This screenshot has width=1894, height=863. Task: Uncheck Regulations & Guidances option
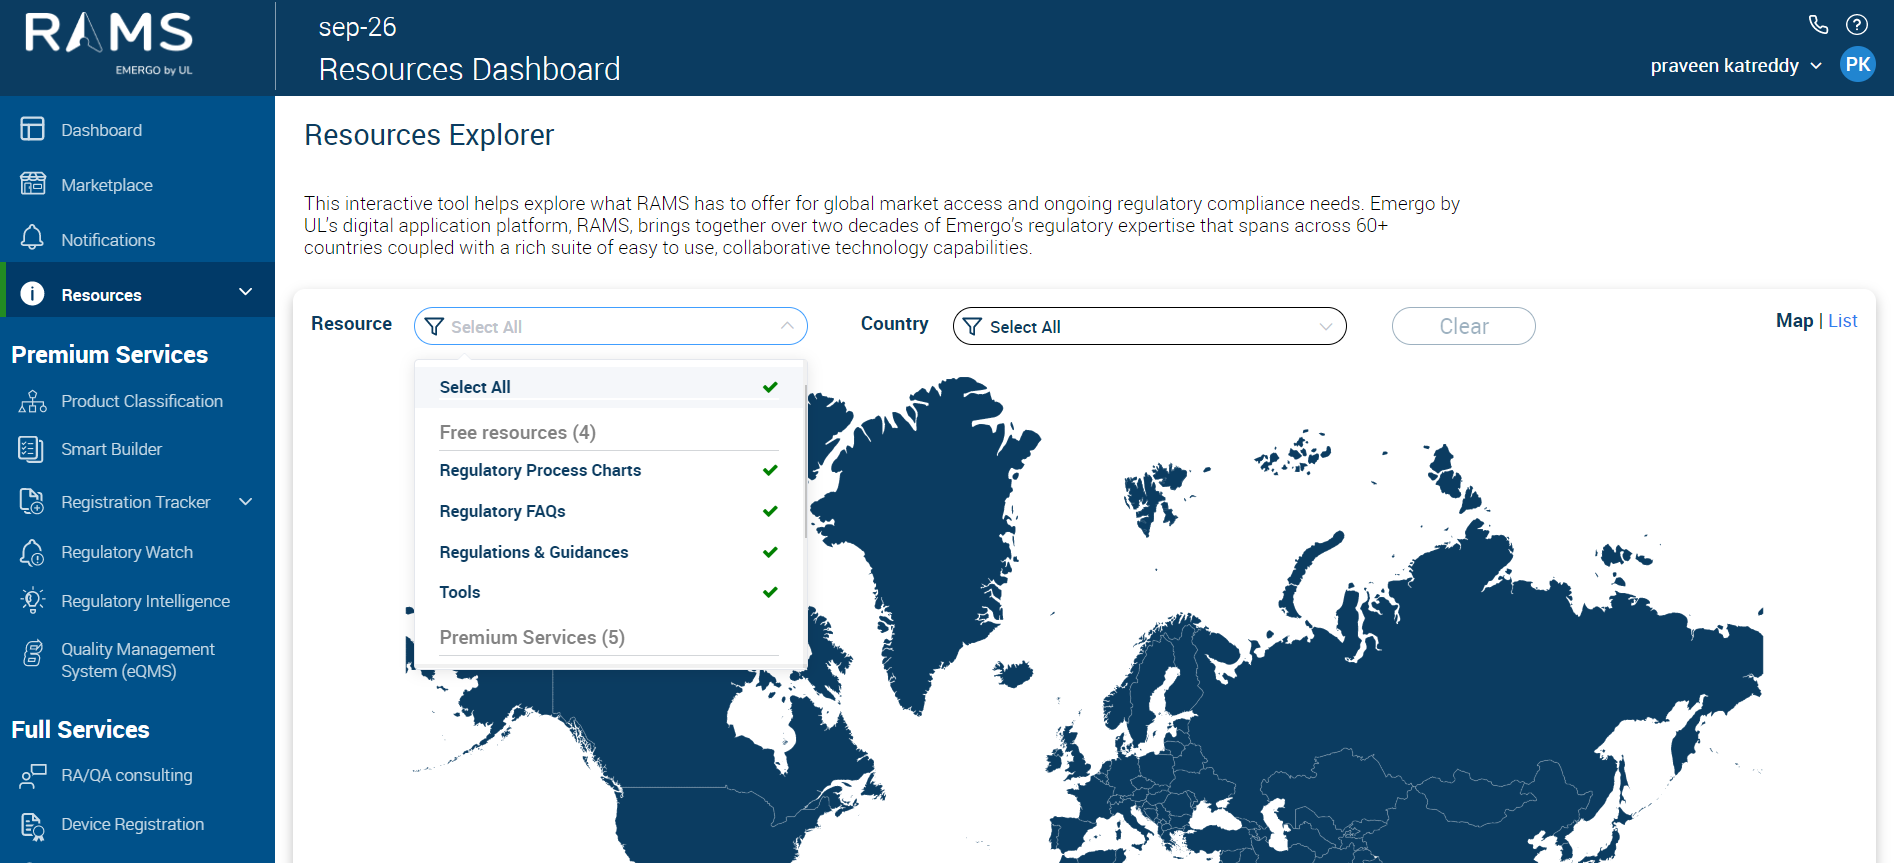609,552
